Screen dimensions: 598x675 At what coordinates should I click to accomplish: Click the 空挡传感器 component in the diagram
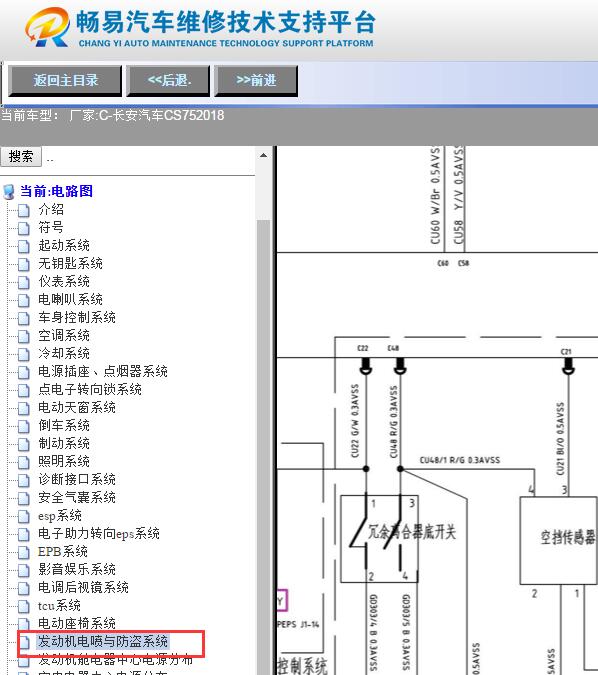point(559,541)
